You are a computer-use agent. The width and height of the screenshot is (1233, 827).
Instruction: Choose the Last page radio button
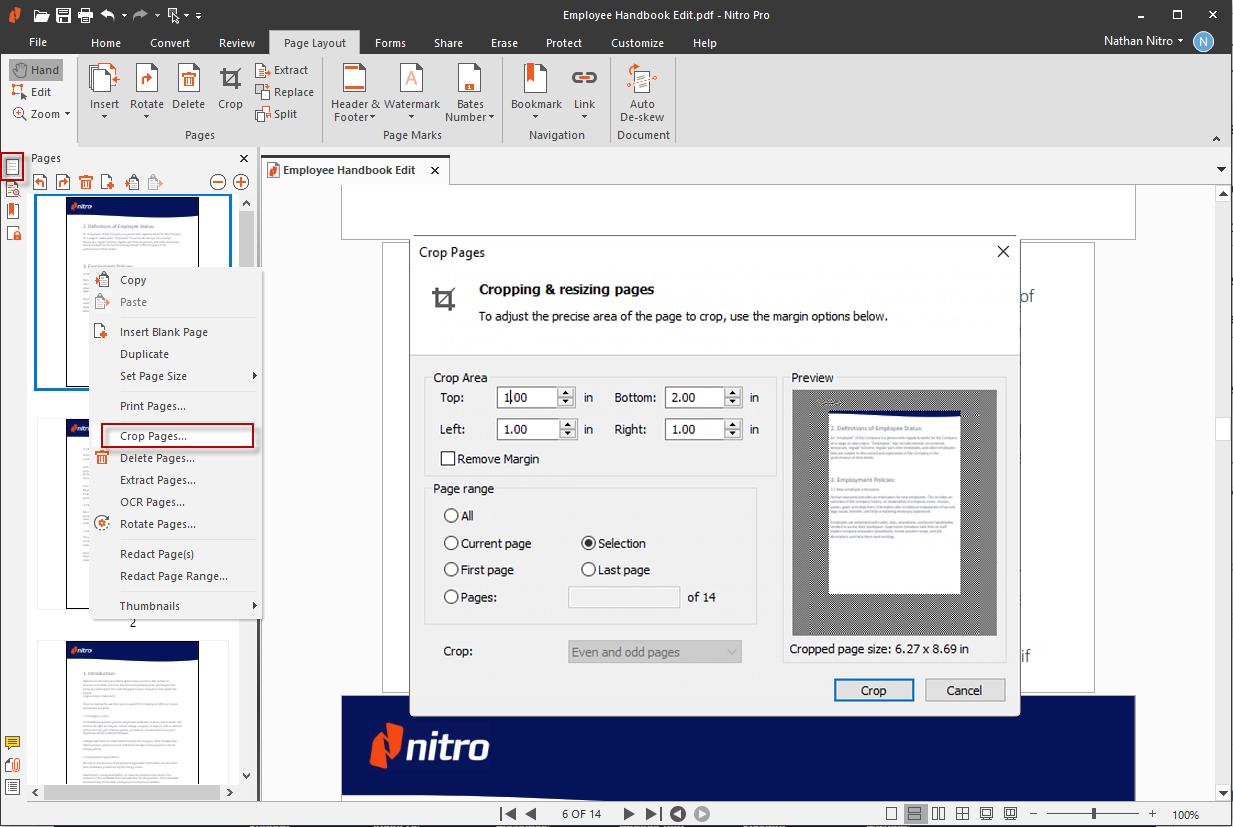[x=588, y=569]
